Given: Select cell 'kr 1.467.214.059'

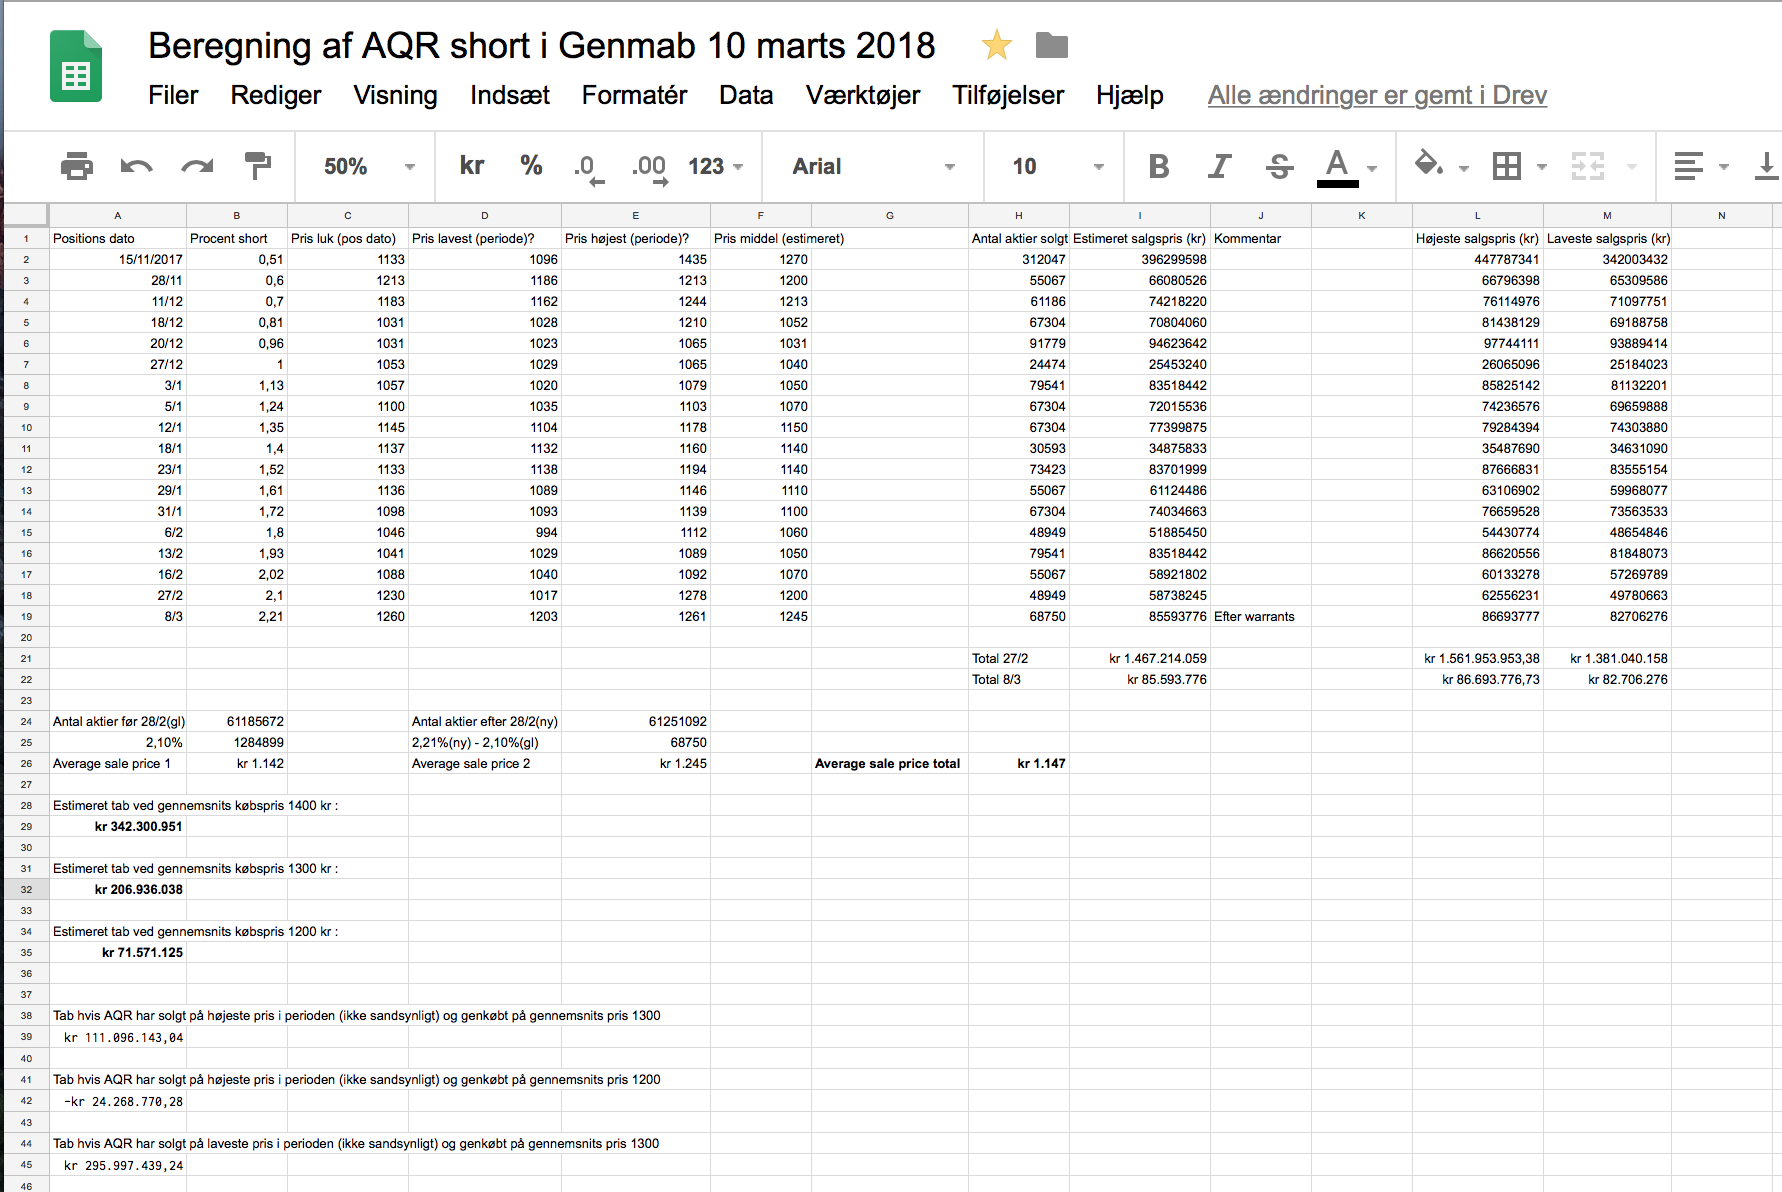Looking at the screenshot, I should [1140, 658].
